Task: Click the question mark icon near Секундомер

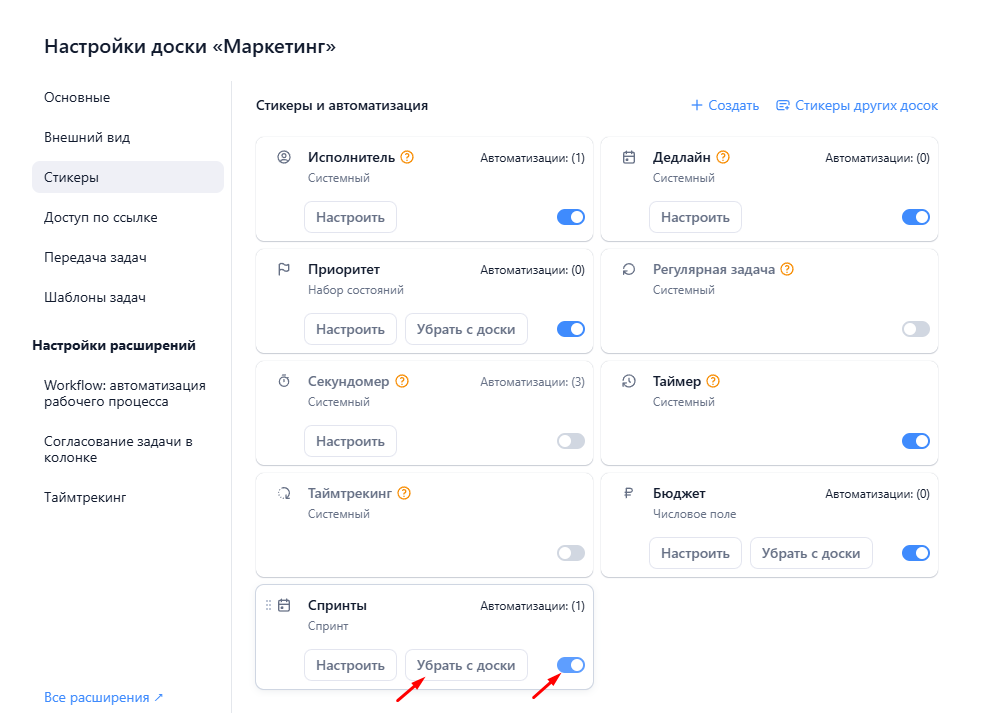Action: point(402,381)
